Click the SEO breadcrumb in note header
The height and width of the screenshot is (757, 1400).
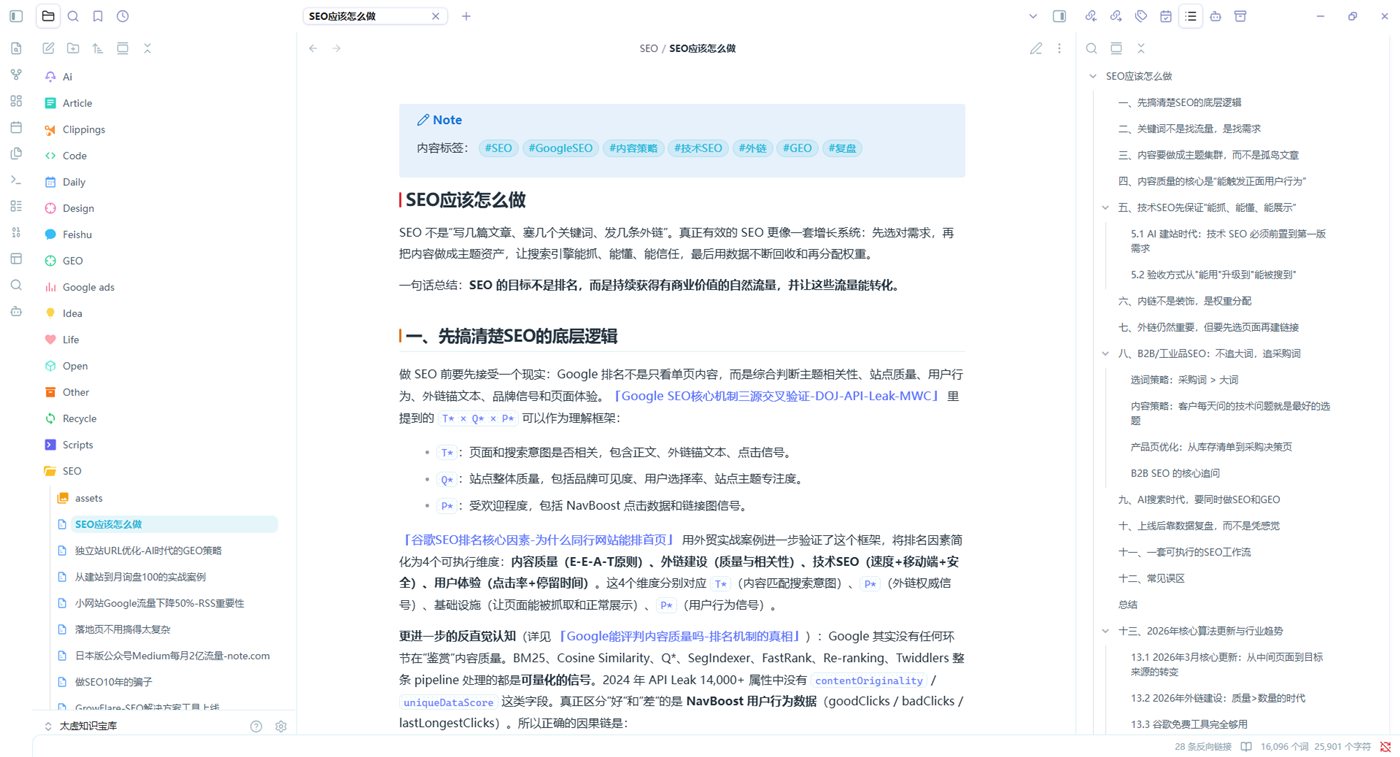point(649,48)
